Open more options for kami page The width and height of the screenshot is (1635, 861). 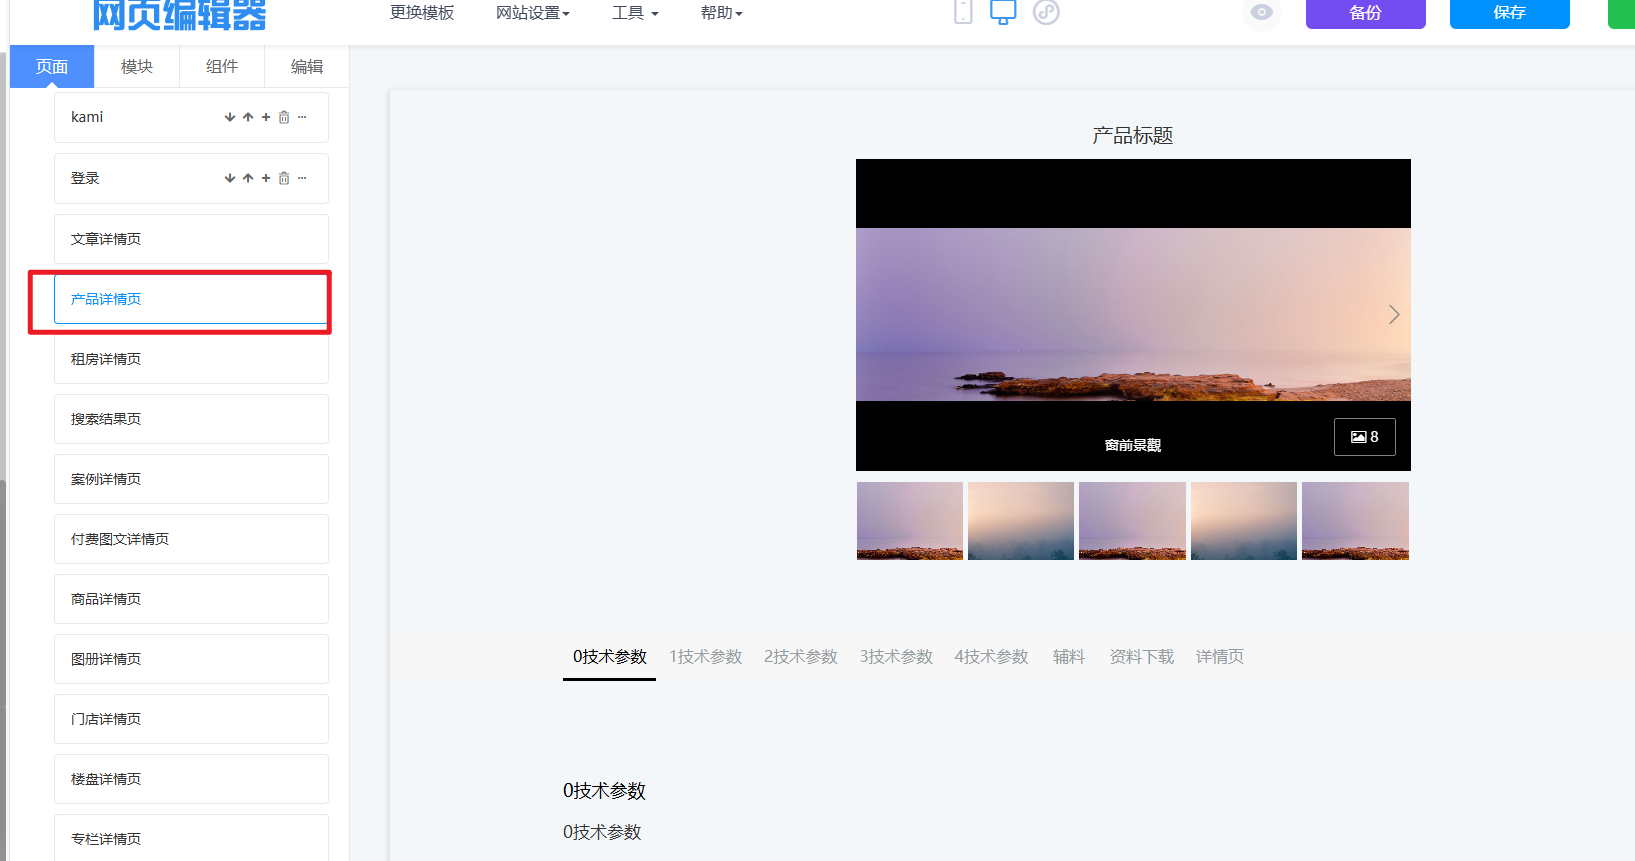tap(302, 117)
